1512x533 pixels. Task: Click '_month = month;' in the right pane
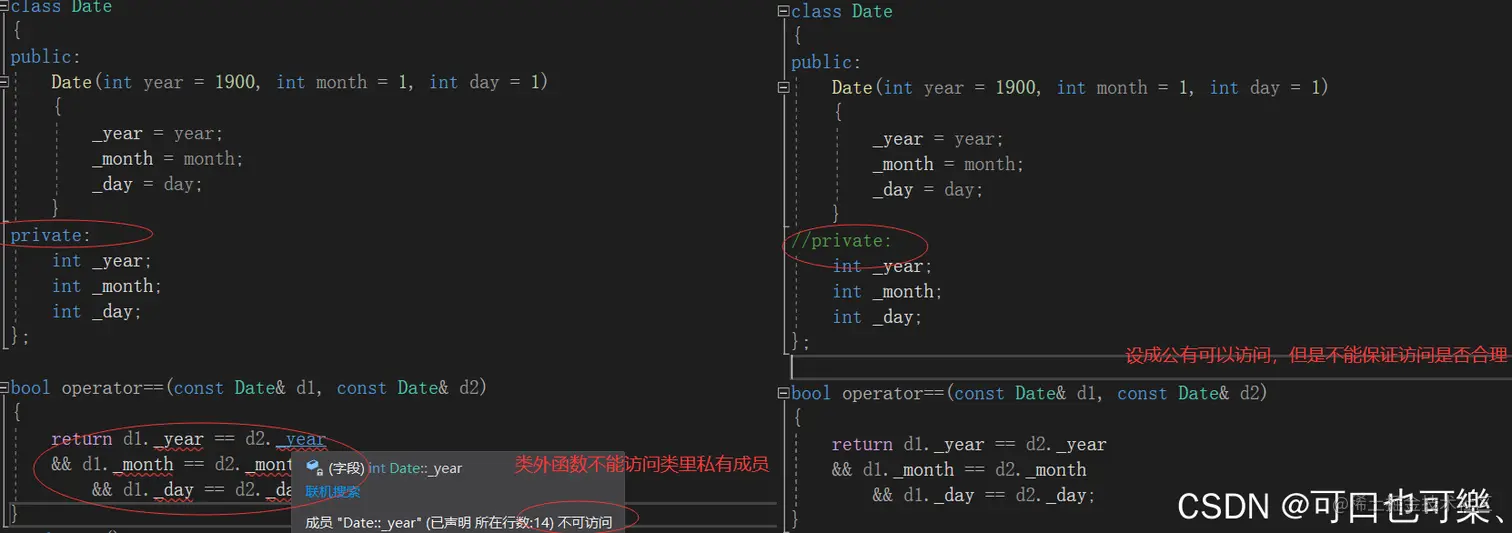tap(948, 165)
